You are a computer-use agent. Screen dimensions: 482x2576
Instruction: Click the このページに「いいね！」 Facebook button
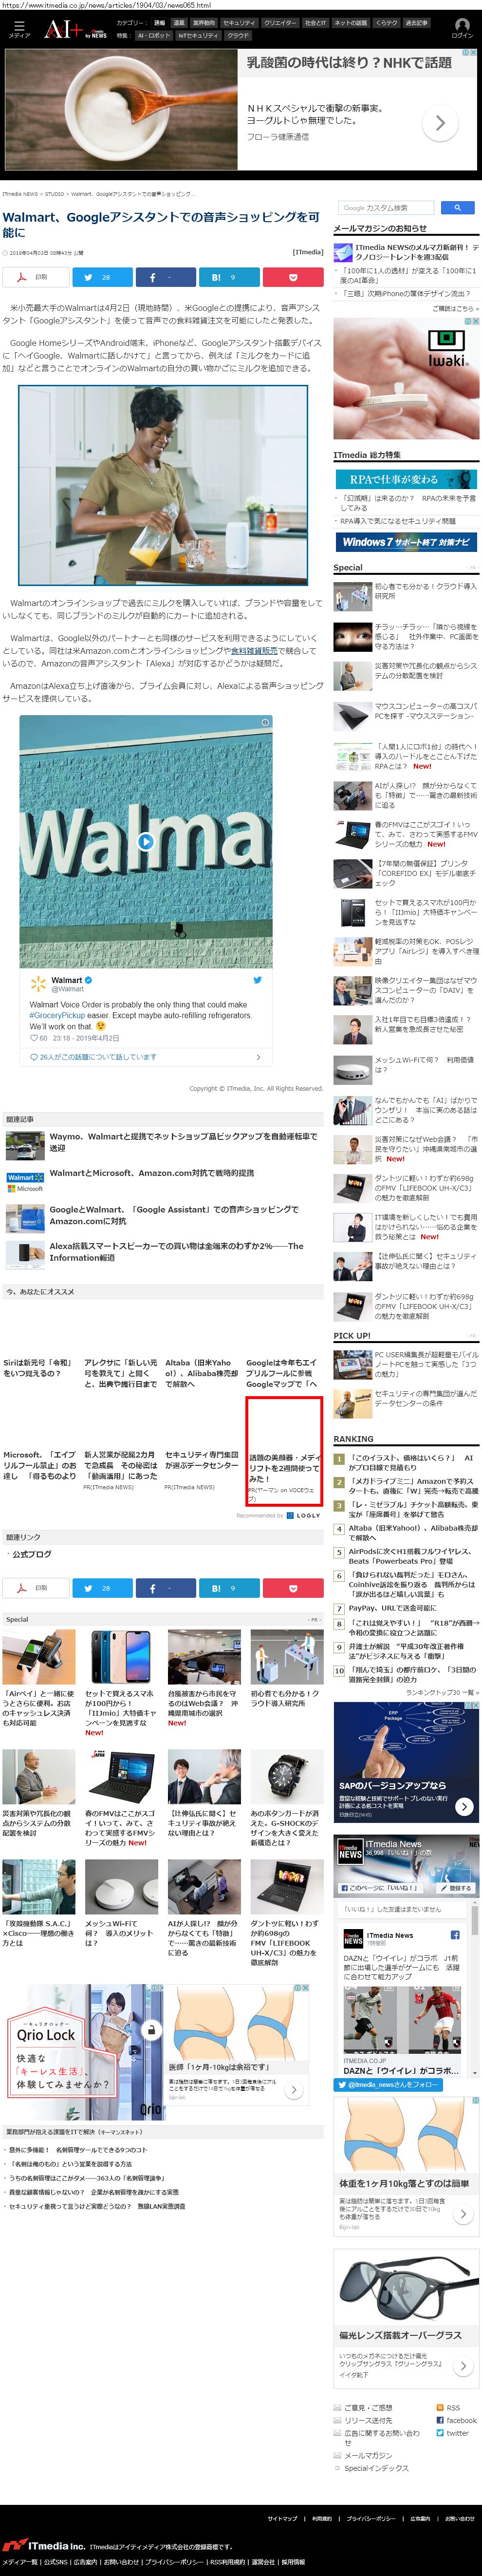[381, 1888]
